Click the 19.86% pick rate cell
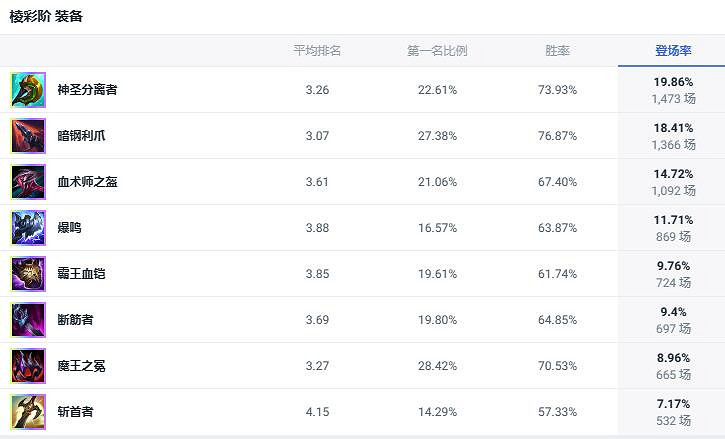 (673, 82)
